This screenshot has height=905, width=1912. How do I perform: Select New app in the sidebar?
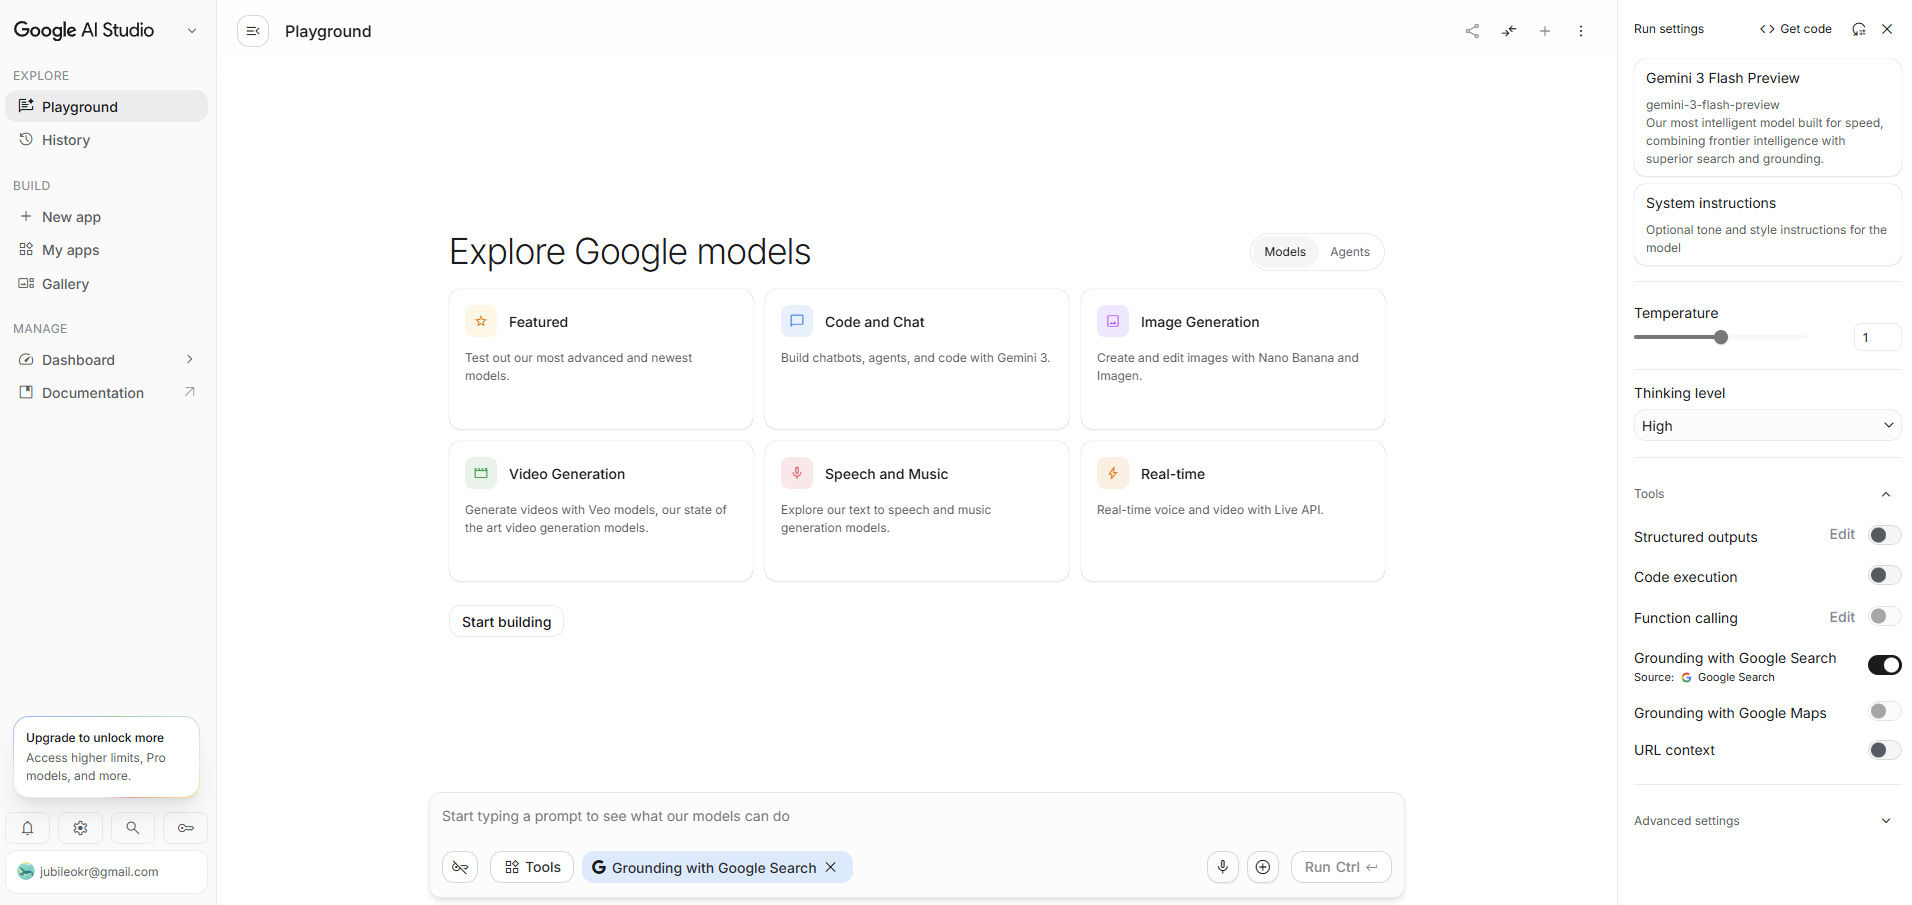pyautogui.click(x=106, y=217)
